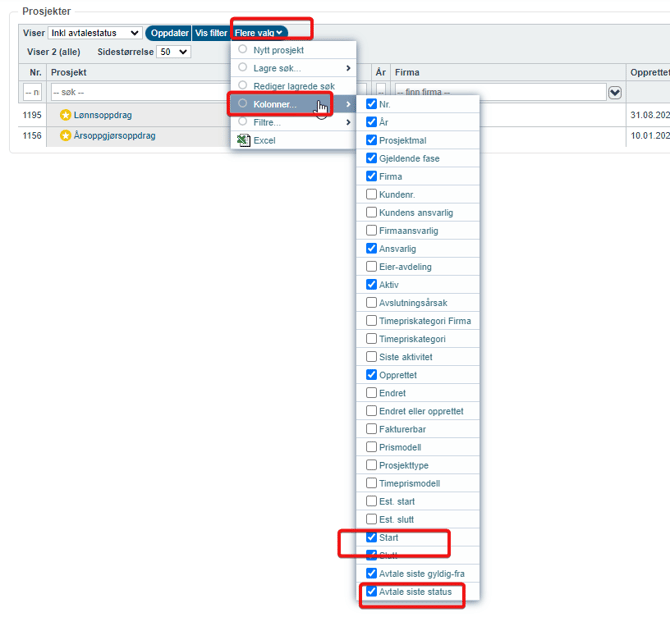Click circle icon next to Filtre
The image size is (670, 631).
243,122
